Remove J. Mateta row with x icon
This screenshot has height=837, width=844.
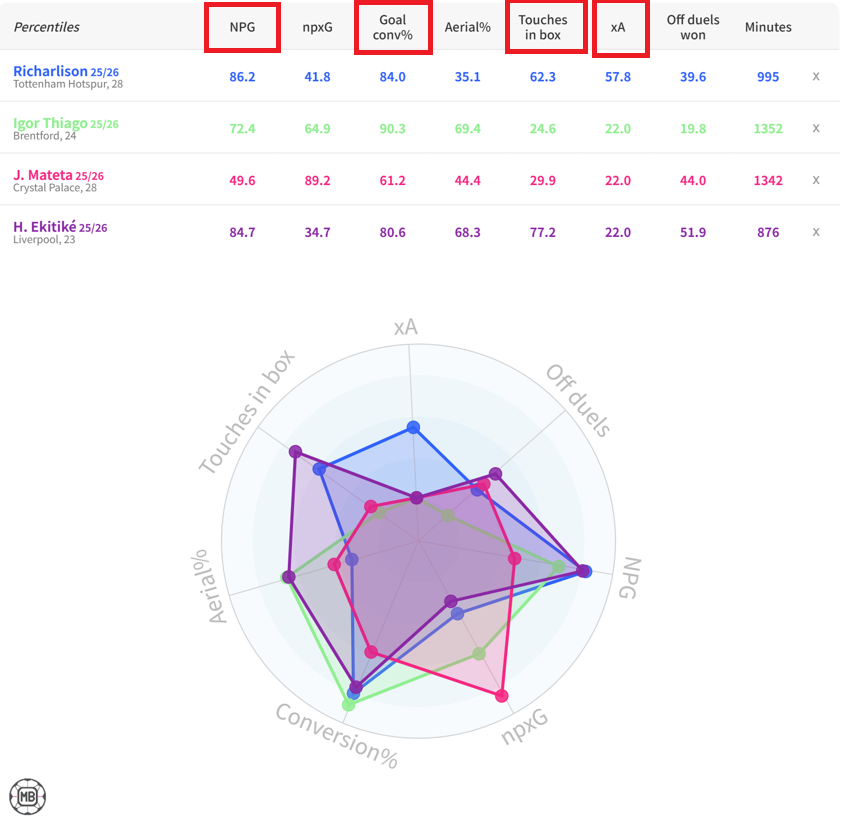point(816,180)
